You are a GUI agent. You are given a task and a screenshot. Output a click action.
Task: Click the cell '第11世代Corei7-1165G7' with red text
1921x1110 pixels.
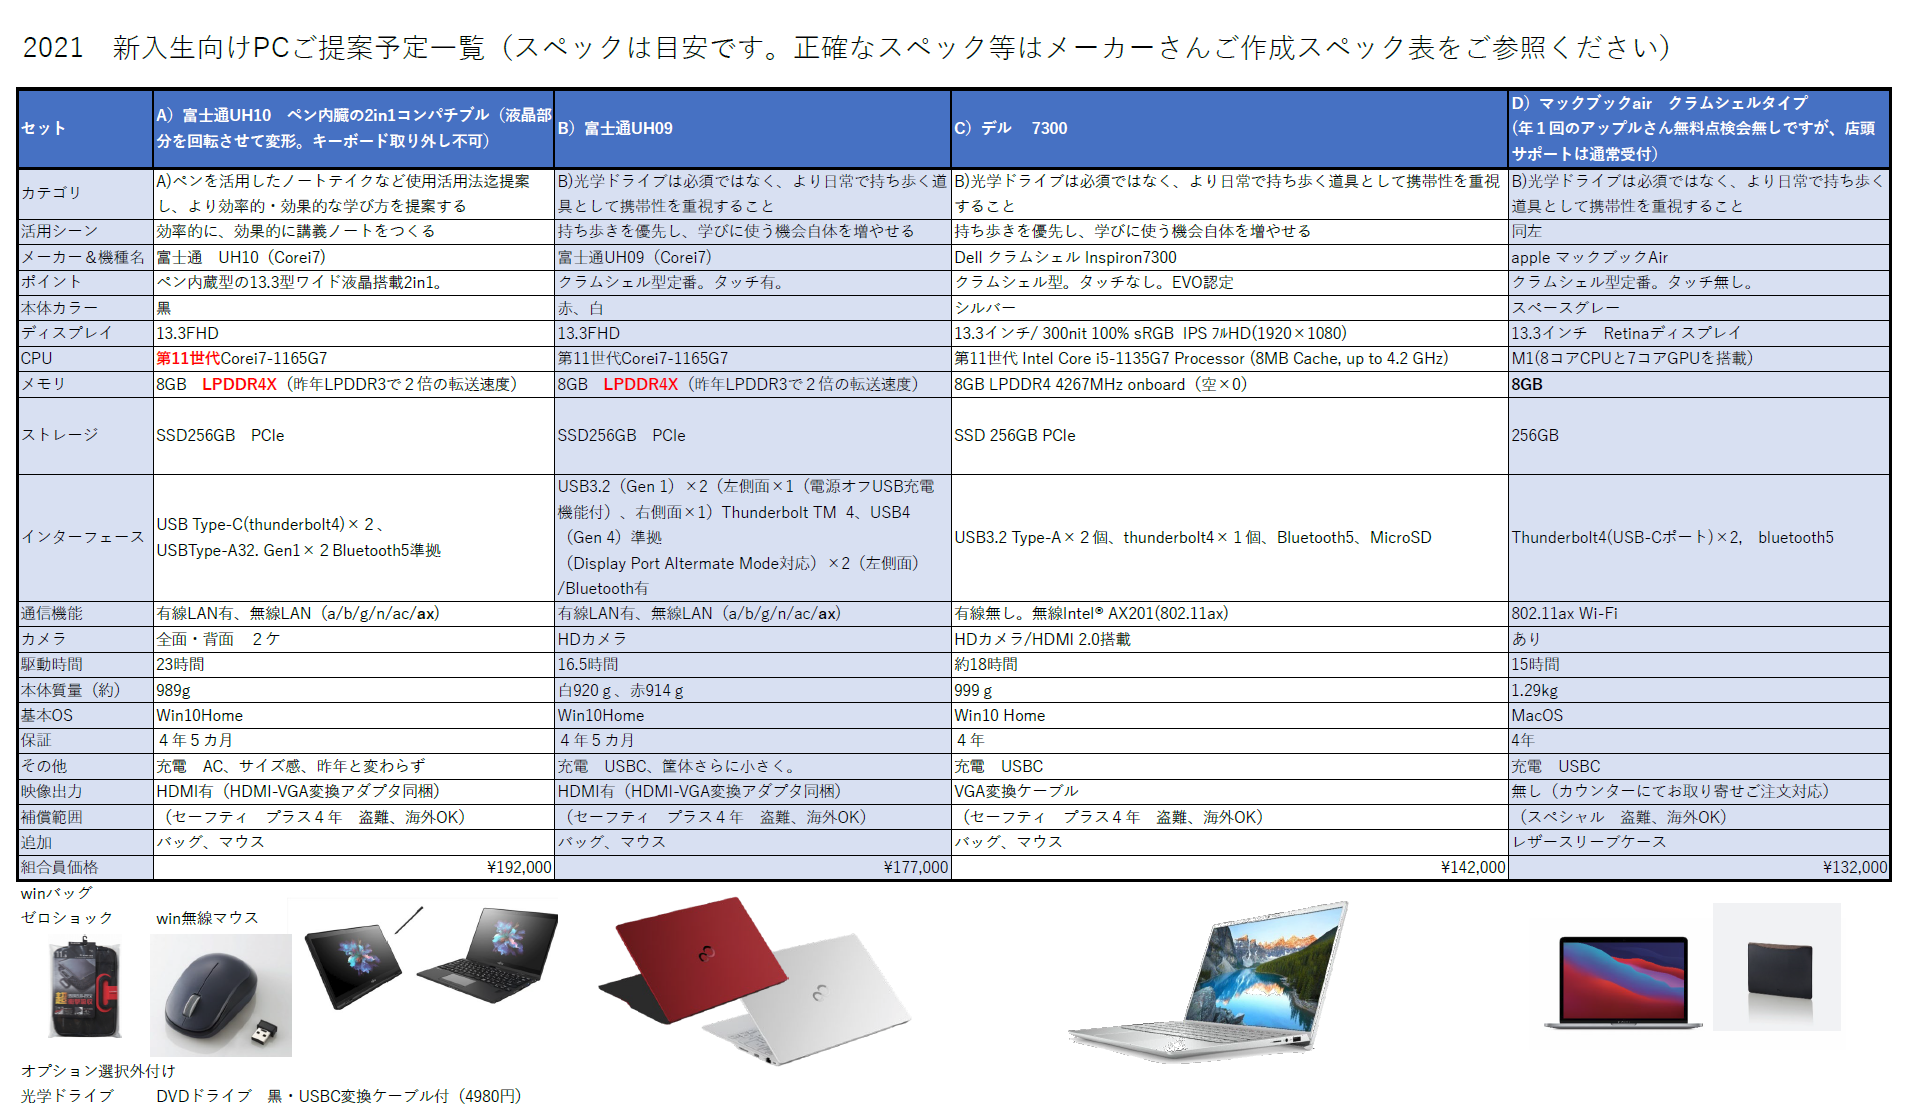tap(353, 358)
